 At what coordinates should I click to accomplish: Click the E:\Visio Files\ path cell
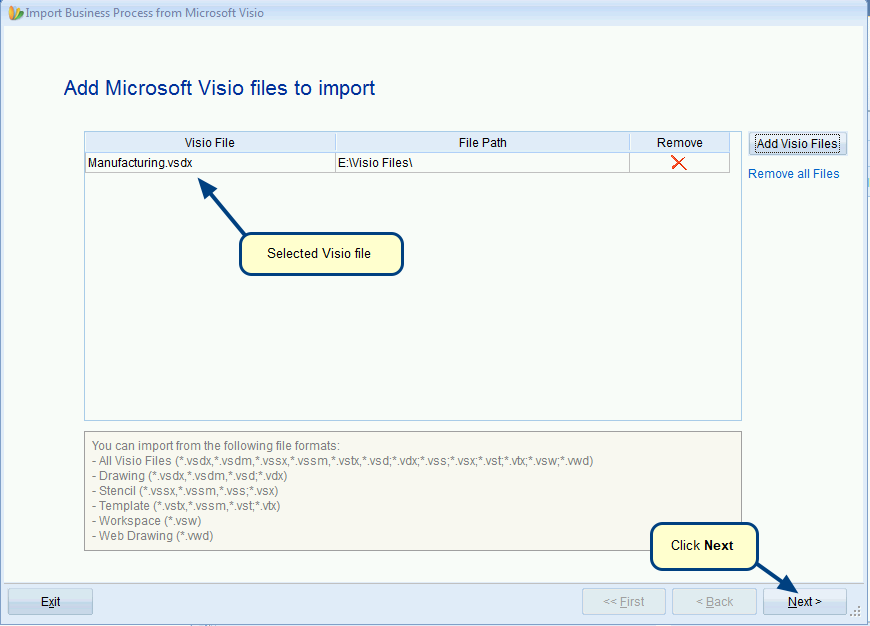point(482,163)
